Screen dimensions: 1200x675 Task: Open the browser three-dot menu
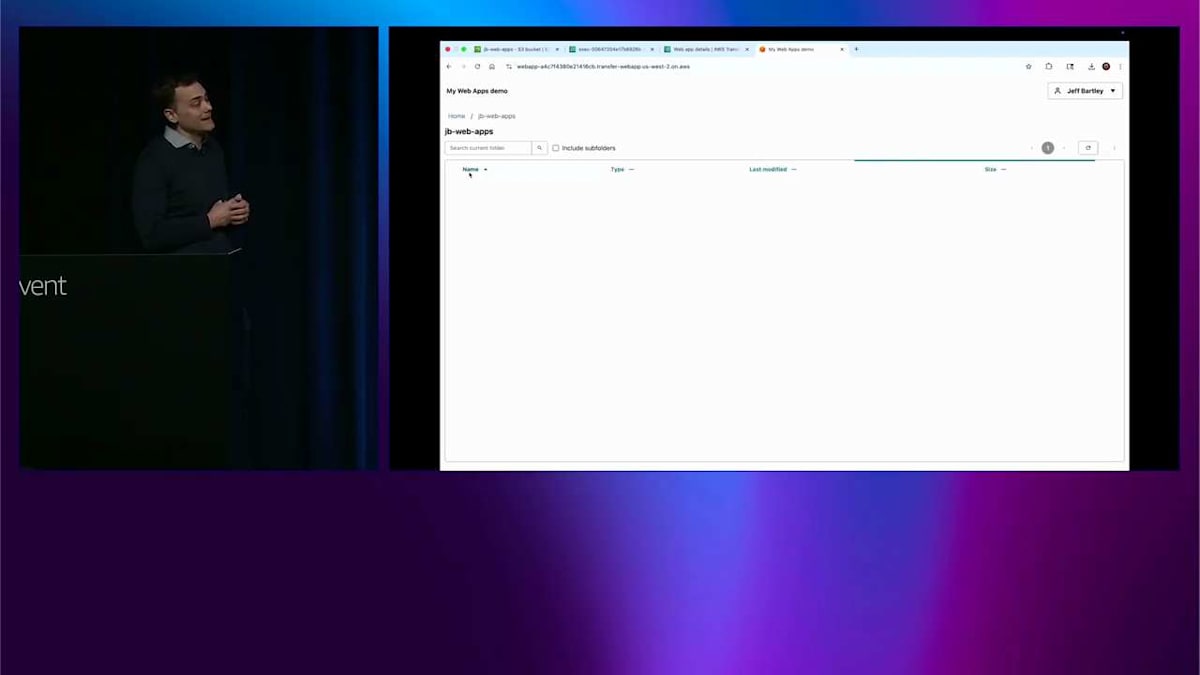(1120, 67)
